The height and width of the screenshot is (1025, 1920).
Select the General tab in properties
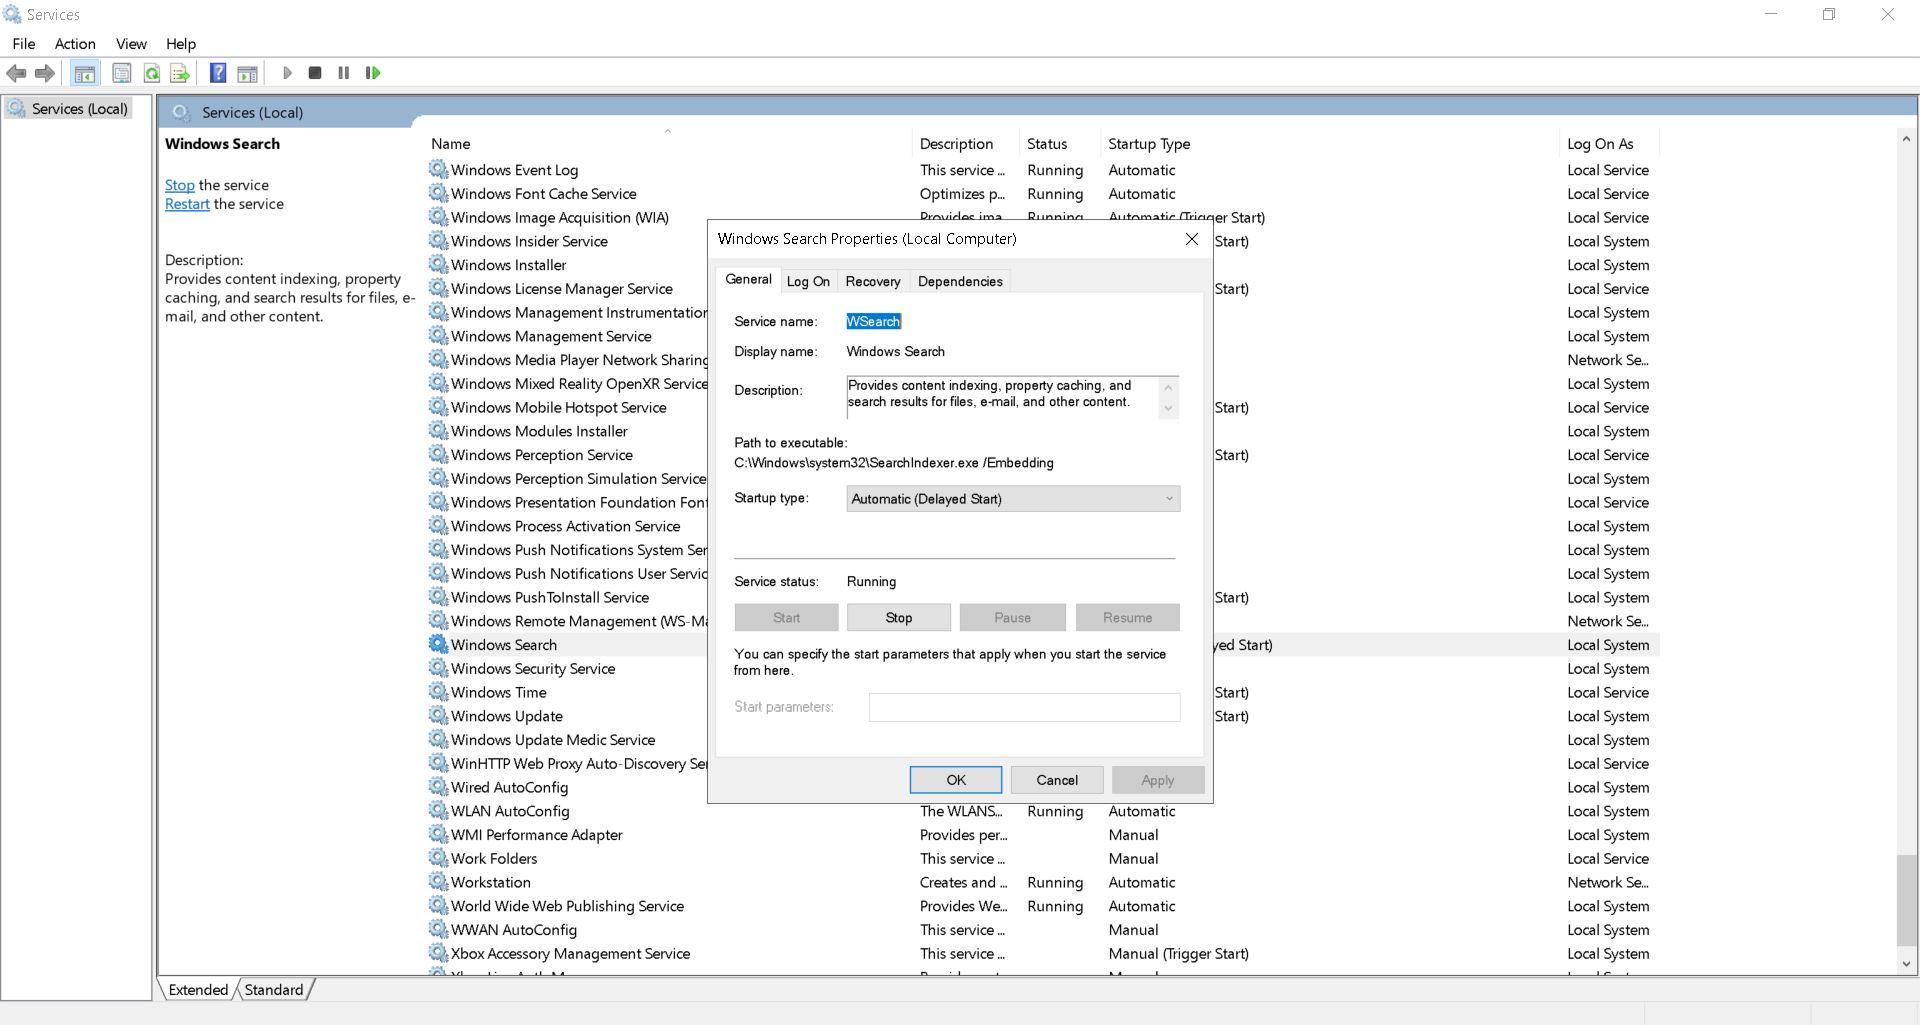pos(748,279)
